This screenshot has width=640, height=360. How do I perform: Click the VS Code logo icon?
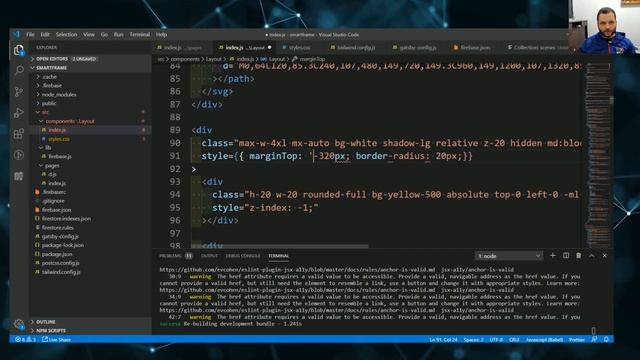click(x=16, y=35)
